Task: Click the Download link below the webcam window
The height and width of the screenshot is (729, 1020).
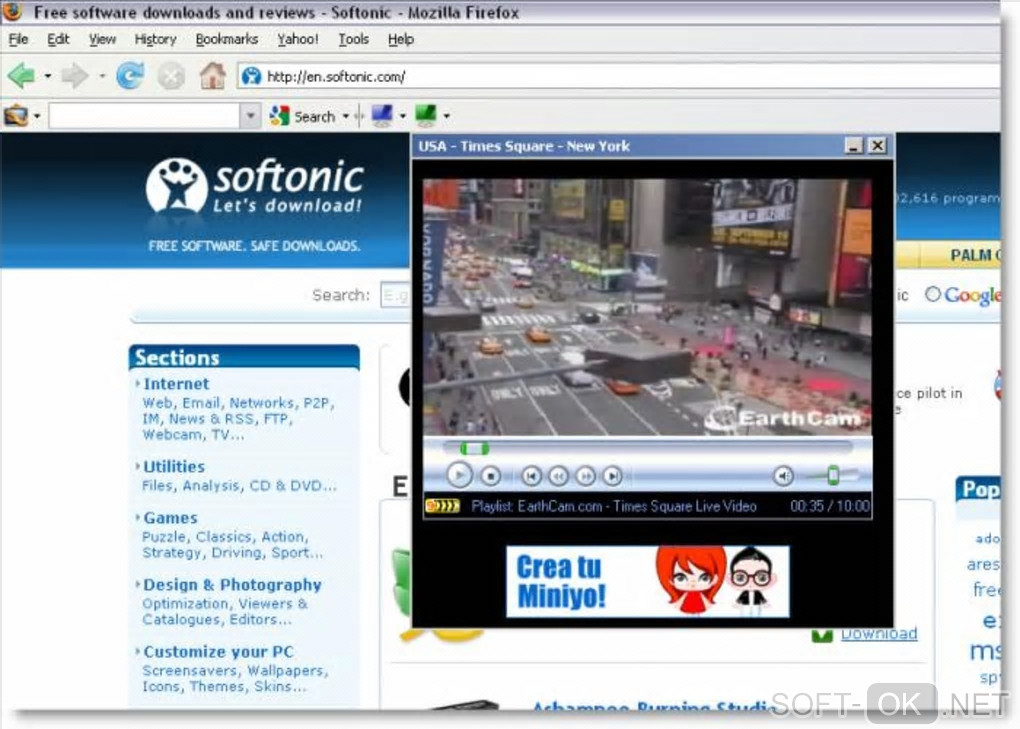Action: [x=879, y=634]
